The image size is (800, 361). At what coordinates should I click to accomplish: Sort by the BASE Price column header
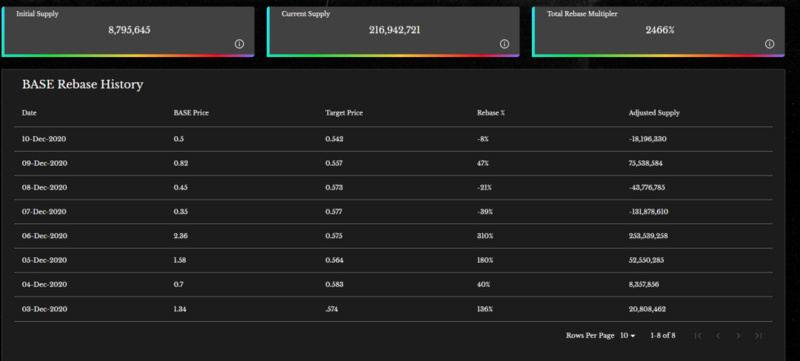coord(191,113)
